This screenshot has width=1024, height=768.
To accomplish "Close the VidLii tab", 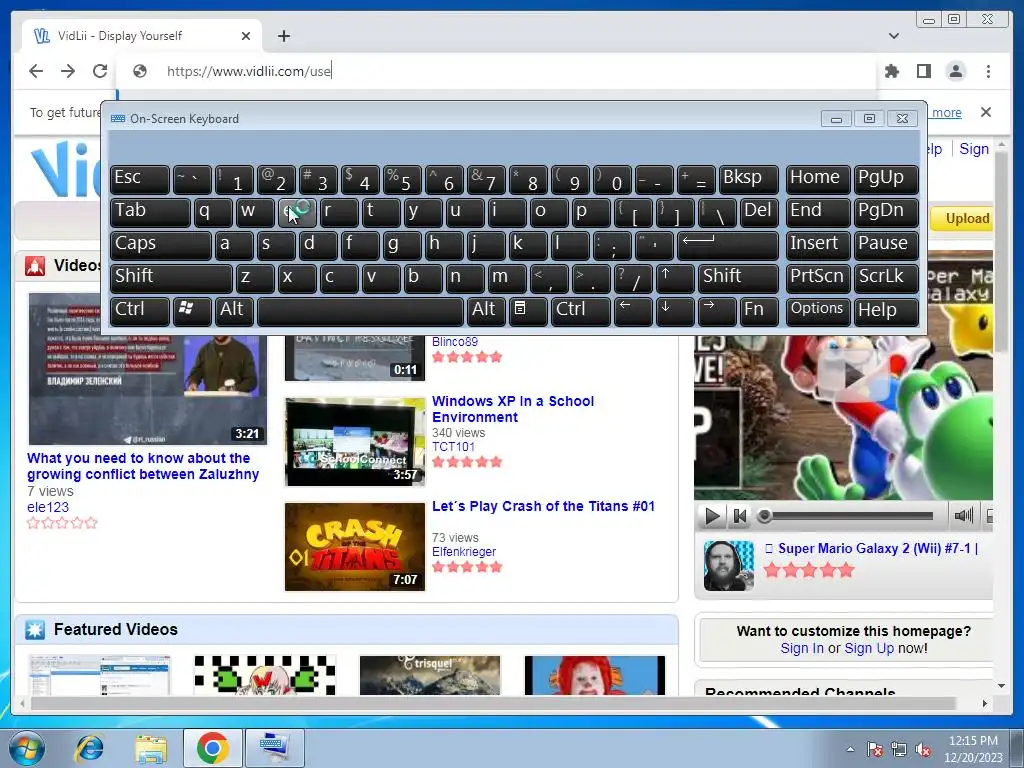I will 246,36.
